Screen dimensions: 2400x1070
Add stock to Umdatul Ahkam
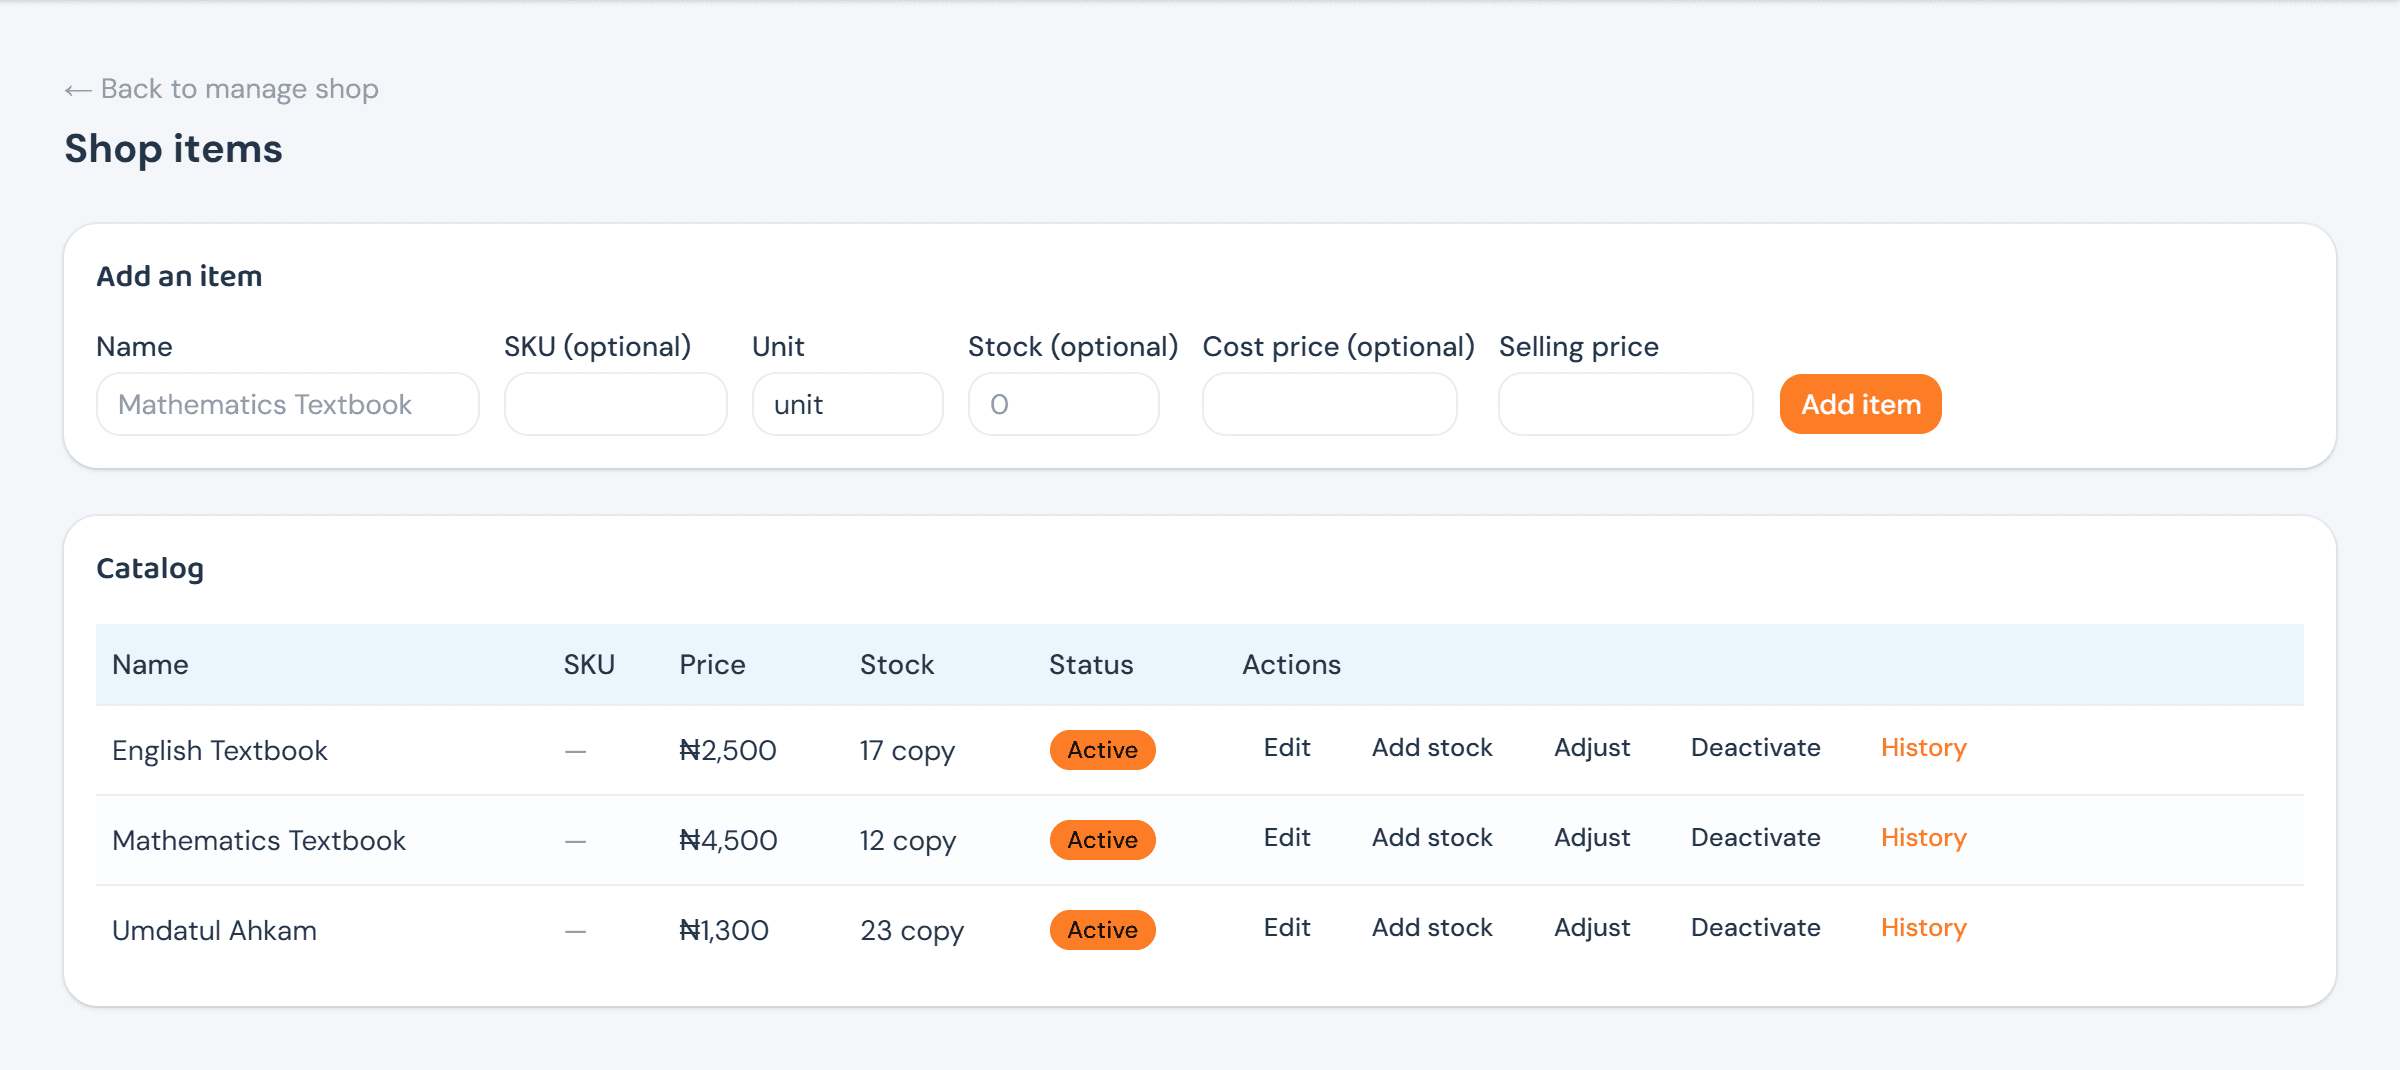point(1432,928)
